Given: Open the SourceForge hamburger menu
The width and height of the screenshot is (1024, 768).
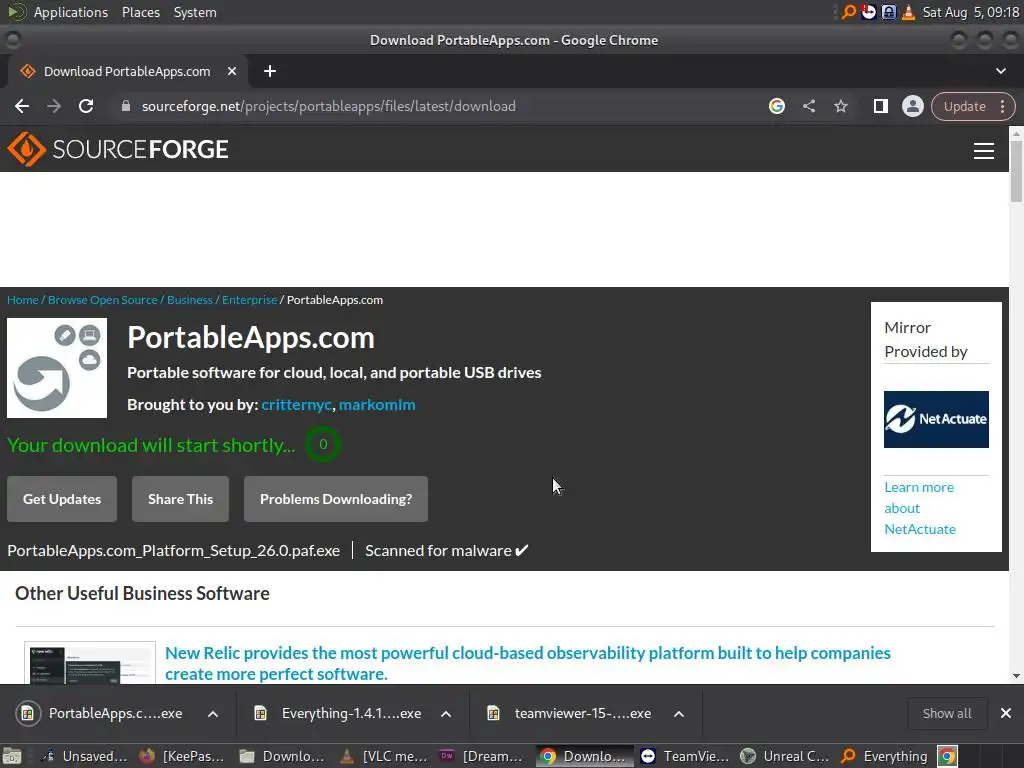Looking at the screenshot, I should pos(984,150).
